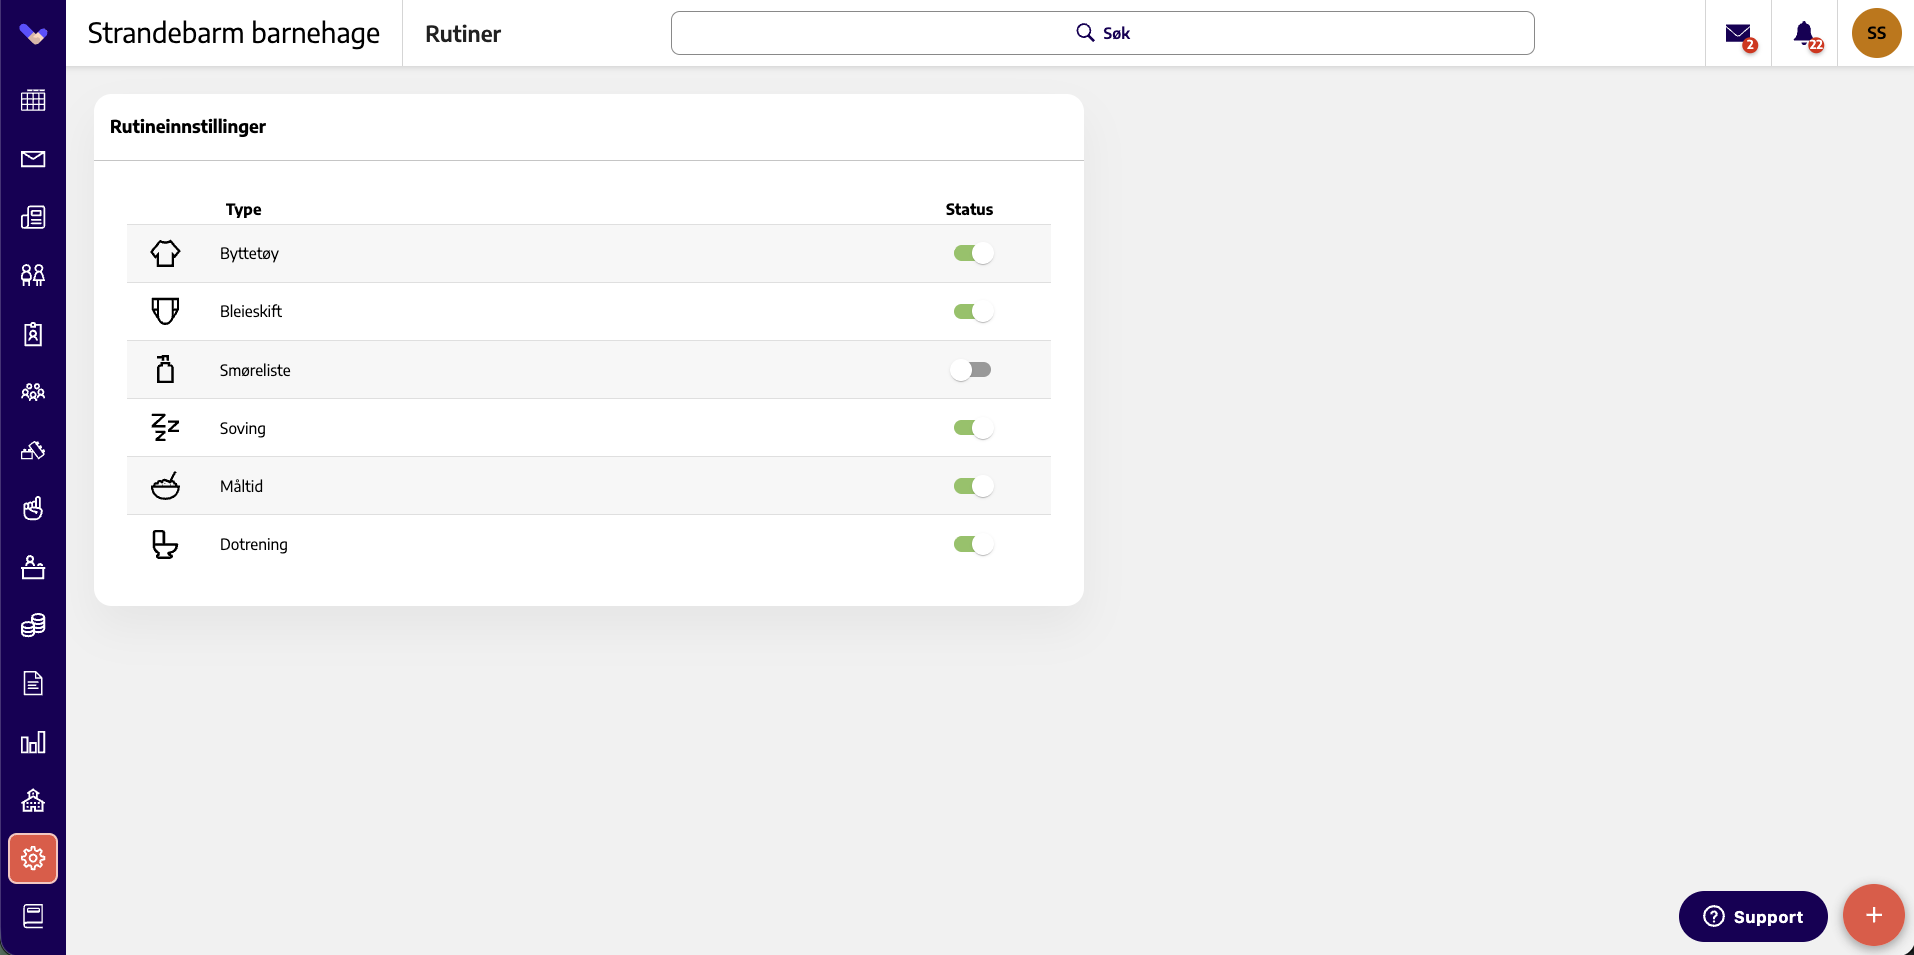Open the ID badge icon in sidebar
Viewport: 1914px width, 955px height.
[33, 334]
